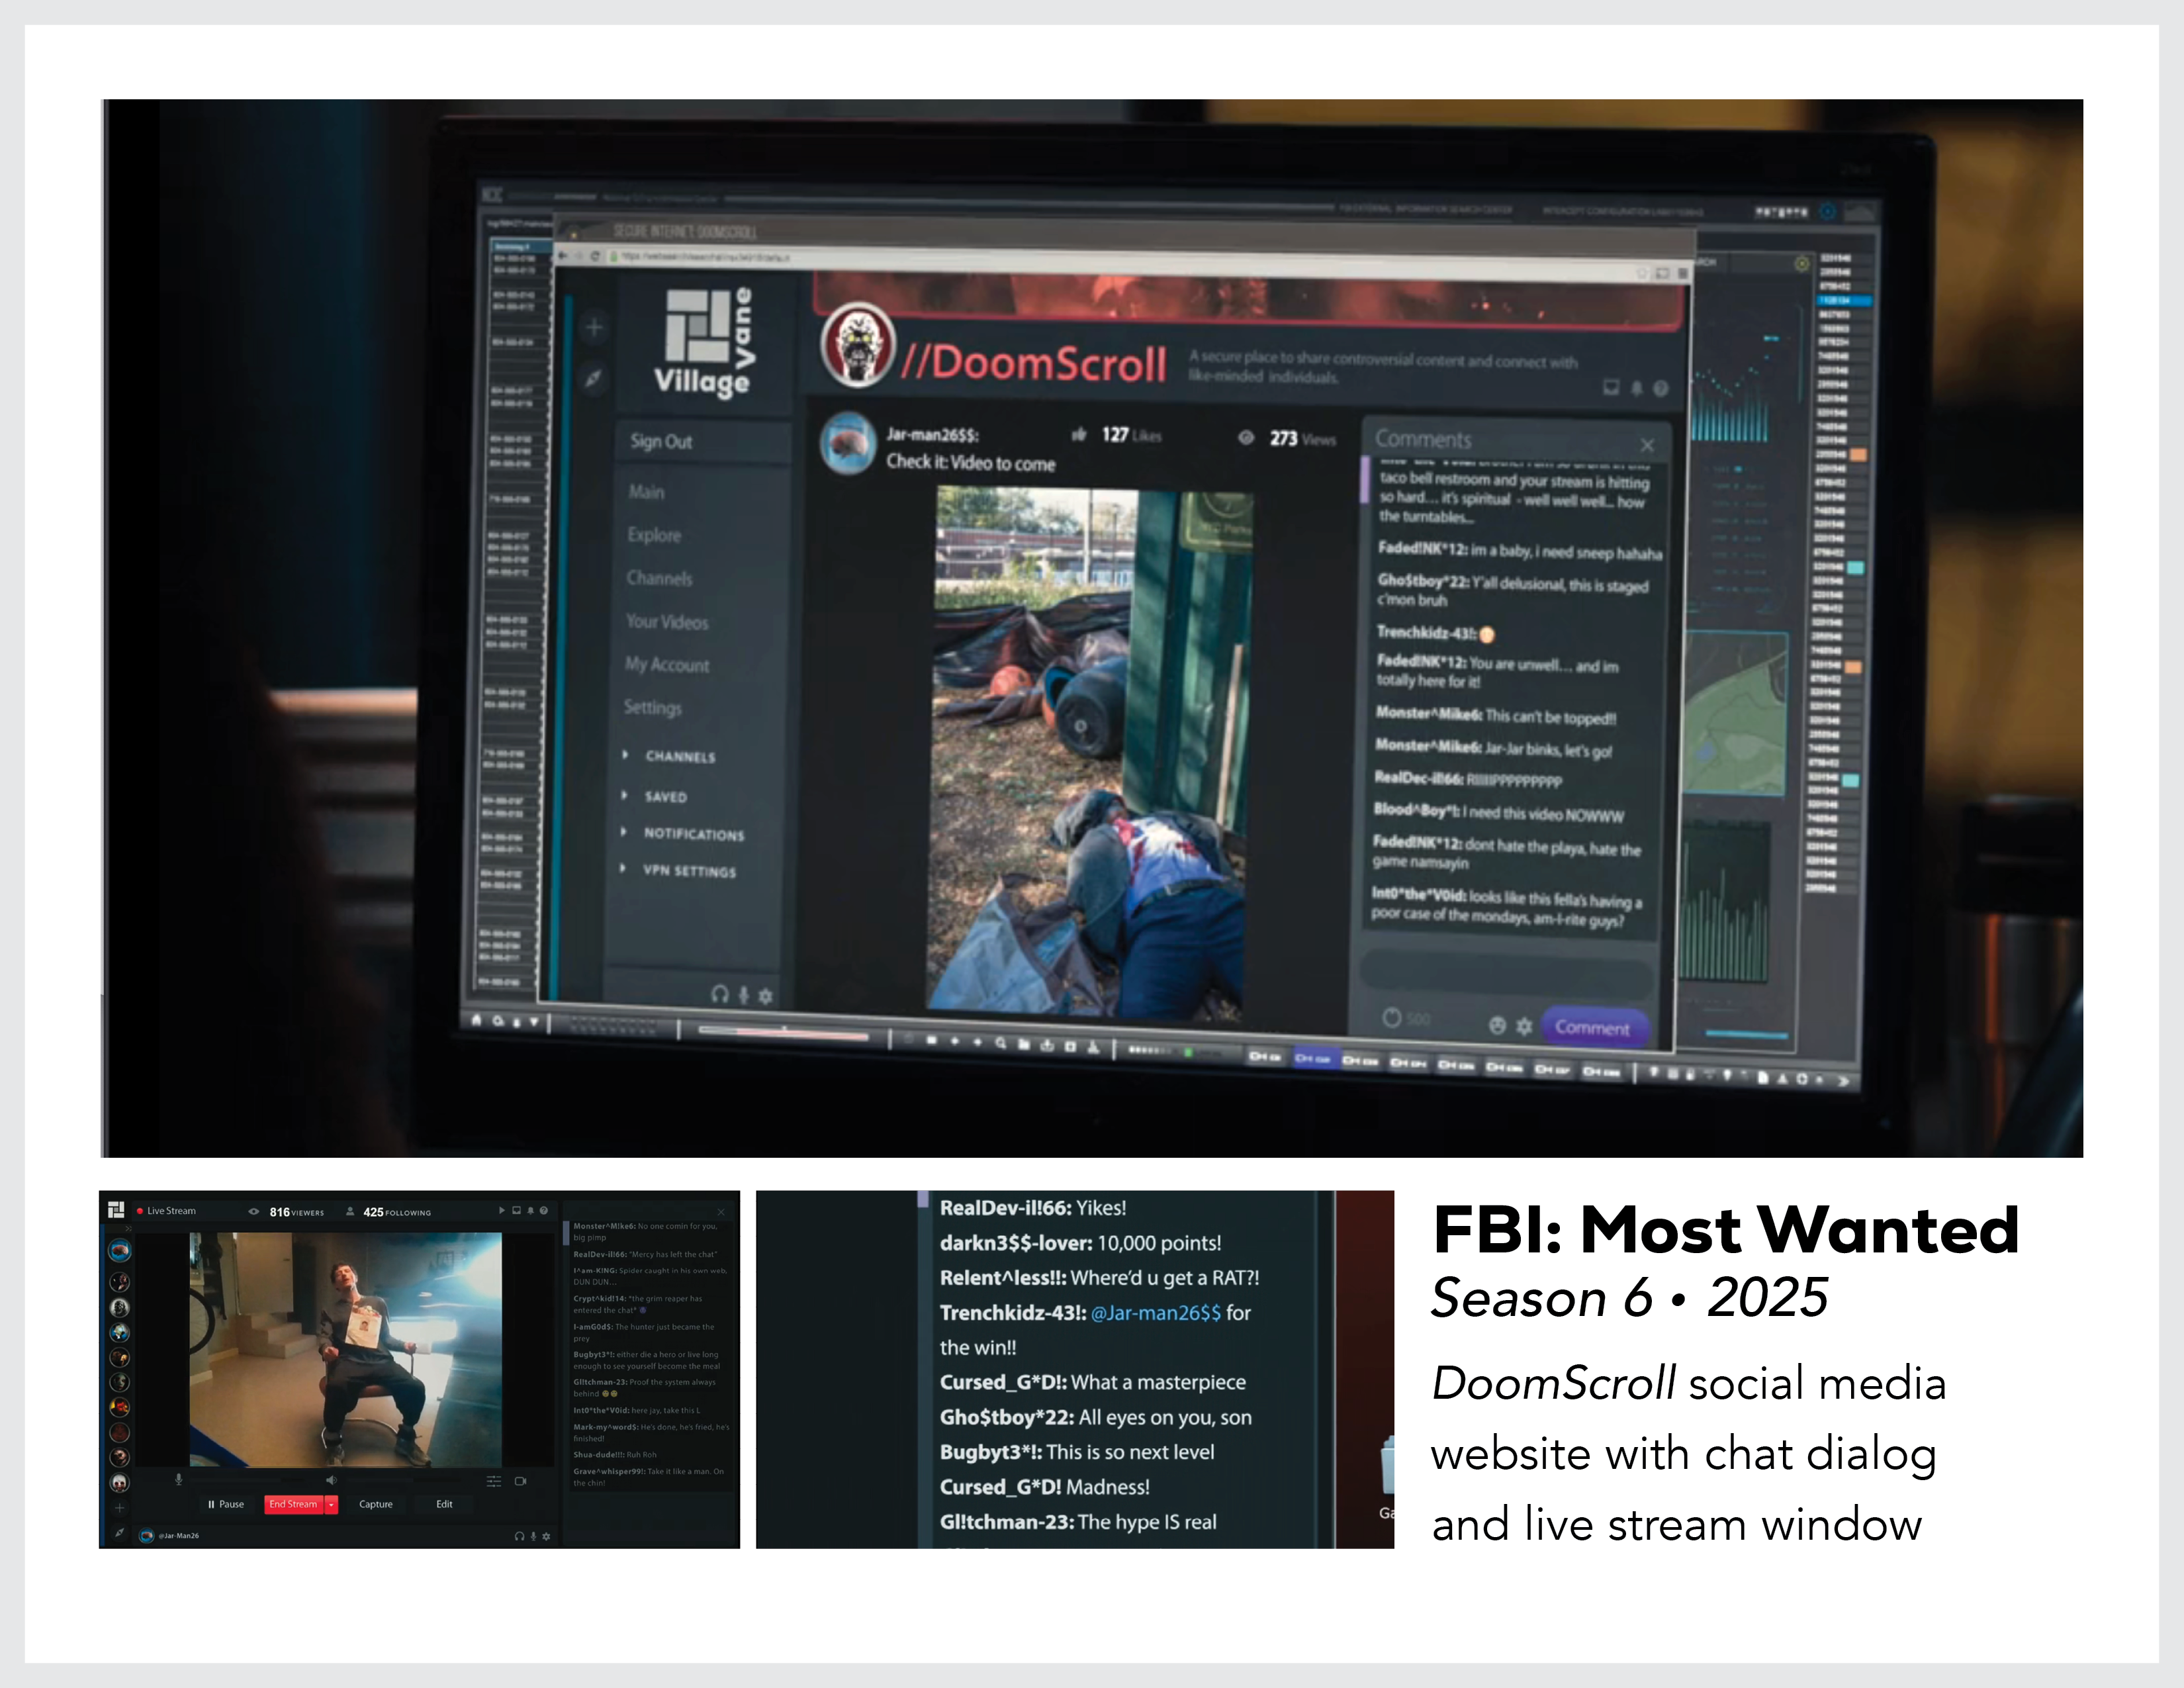Click the microphone level slider under the stream
This screenshot has width=2184, height=1688.
tap(248, 1480)
